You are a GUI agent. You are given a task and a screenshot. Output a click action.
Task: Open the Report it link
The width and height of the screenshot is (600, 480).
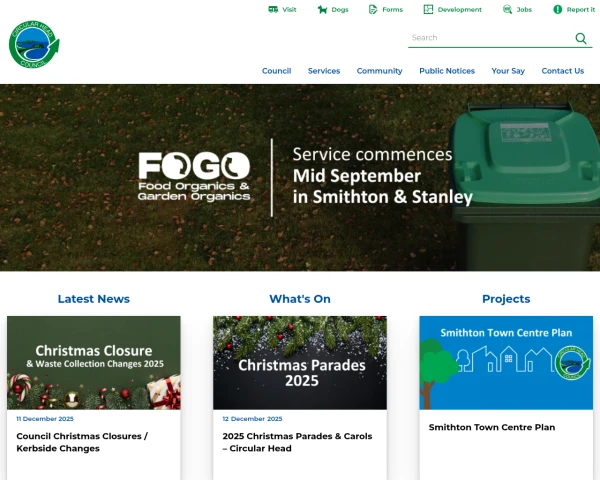point(574,10)
